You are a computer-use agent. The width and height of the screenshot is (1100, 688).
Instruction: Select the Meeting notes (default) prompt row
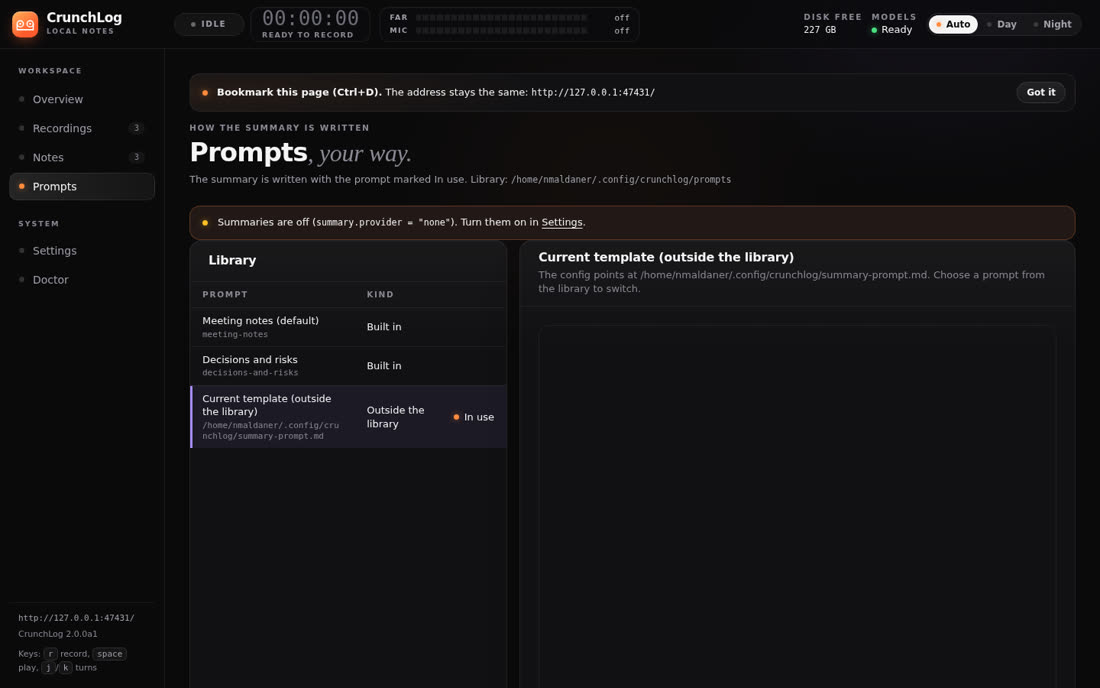[348, 327]
